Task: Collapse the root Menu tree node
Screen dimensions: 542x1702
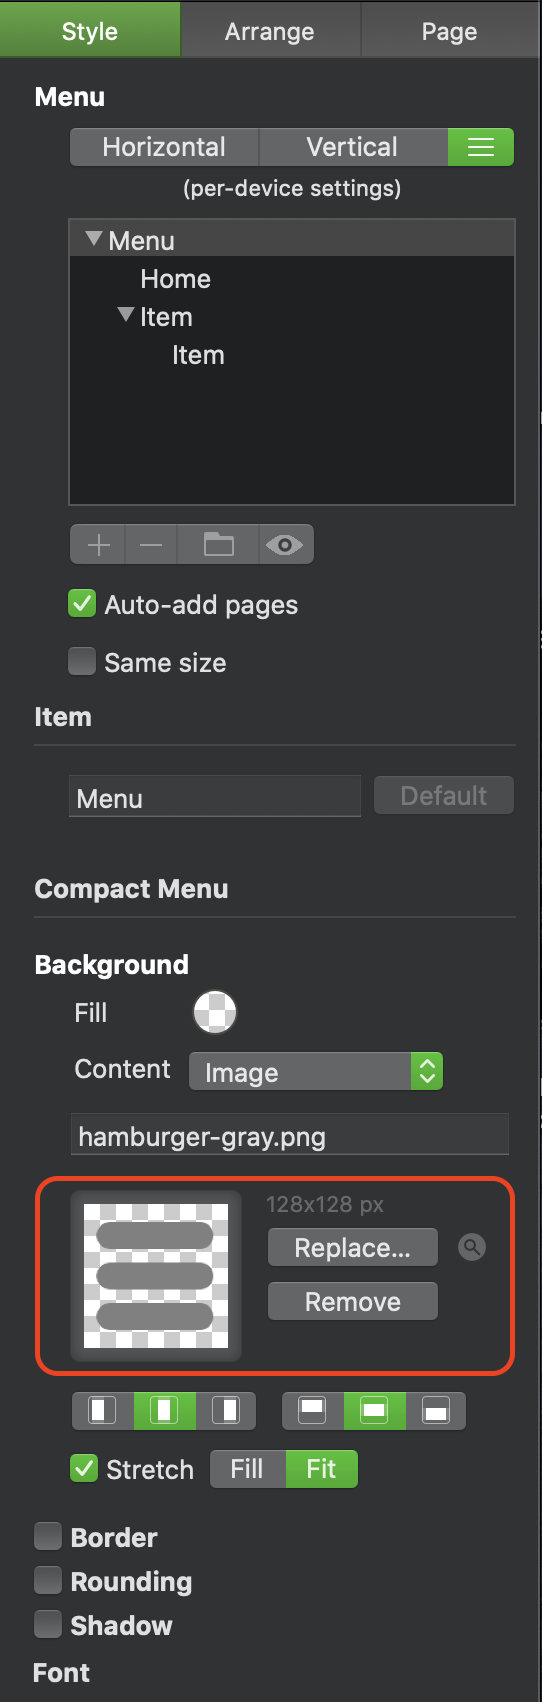Action: click(x=94, y=239)
